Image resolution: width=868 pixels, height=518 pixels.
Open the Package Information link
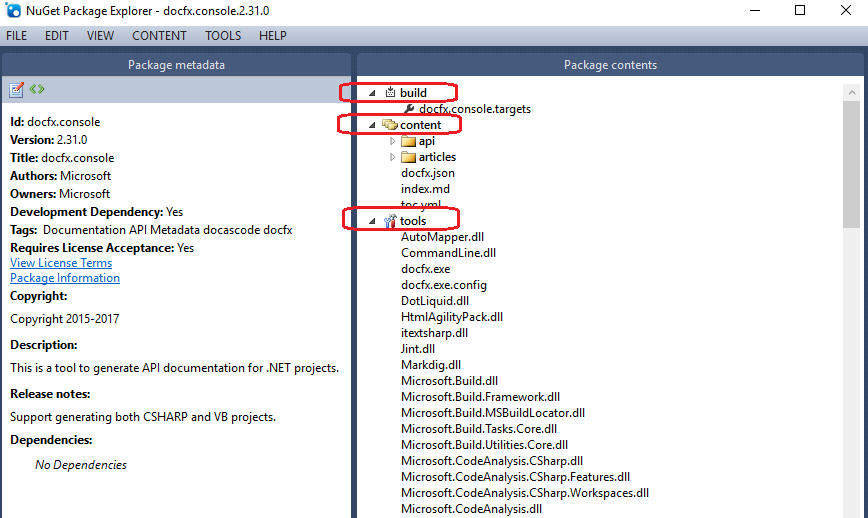[65, 278]
